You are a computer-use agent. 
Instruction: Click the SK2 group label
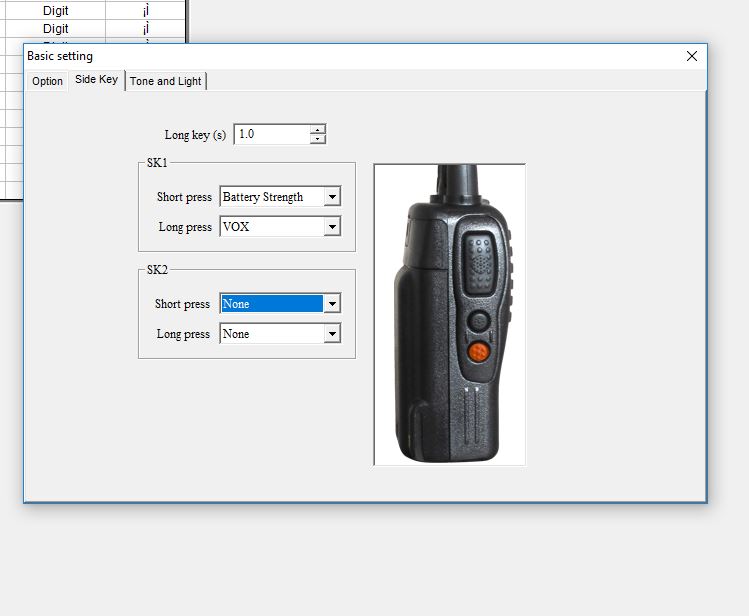click(x=157, y=270)
